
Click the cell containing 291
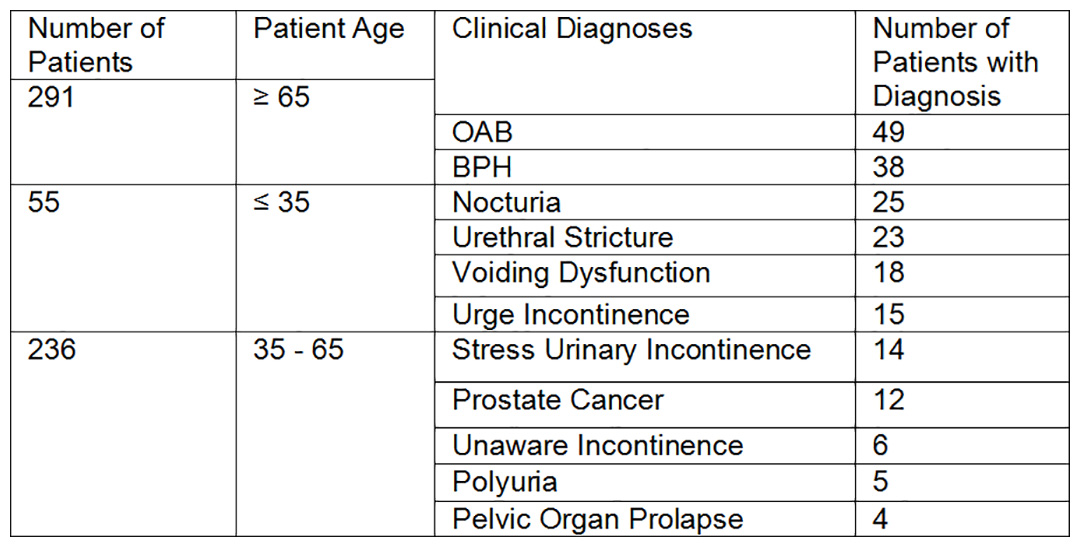(x=123, y=132)
